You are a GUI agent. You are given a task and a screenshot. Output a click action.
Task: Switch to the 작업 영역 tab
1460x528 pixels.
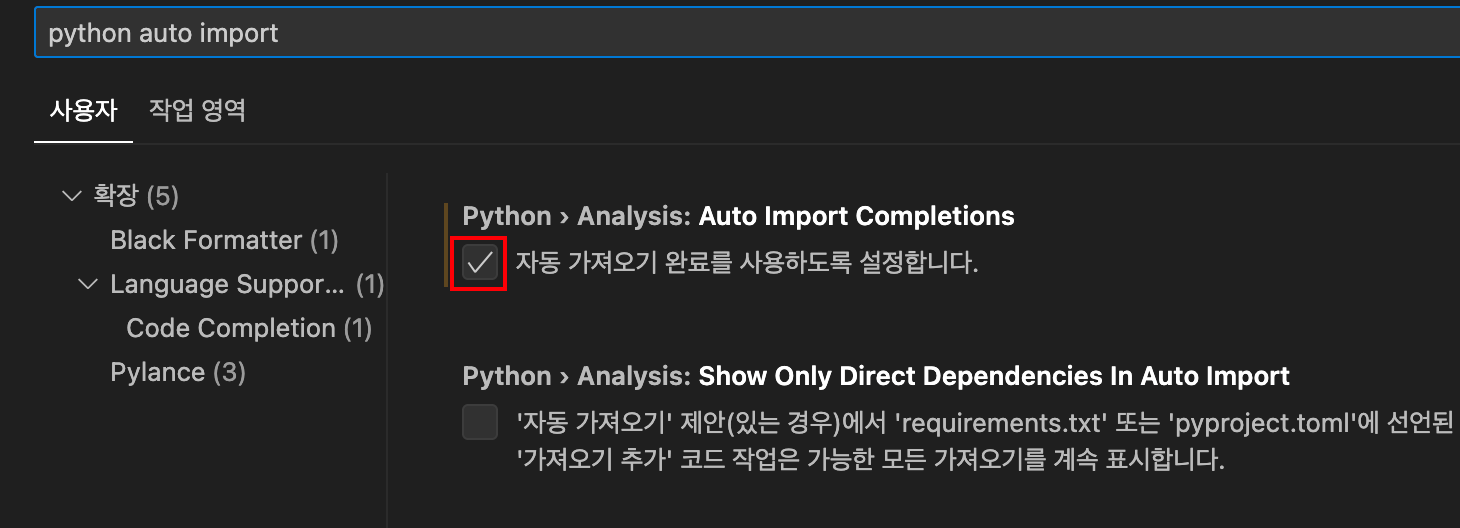pyautogui.click(x=197, y=110)
